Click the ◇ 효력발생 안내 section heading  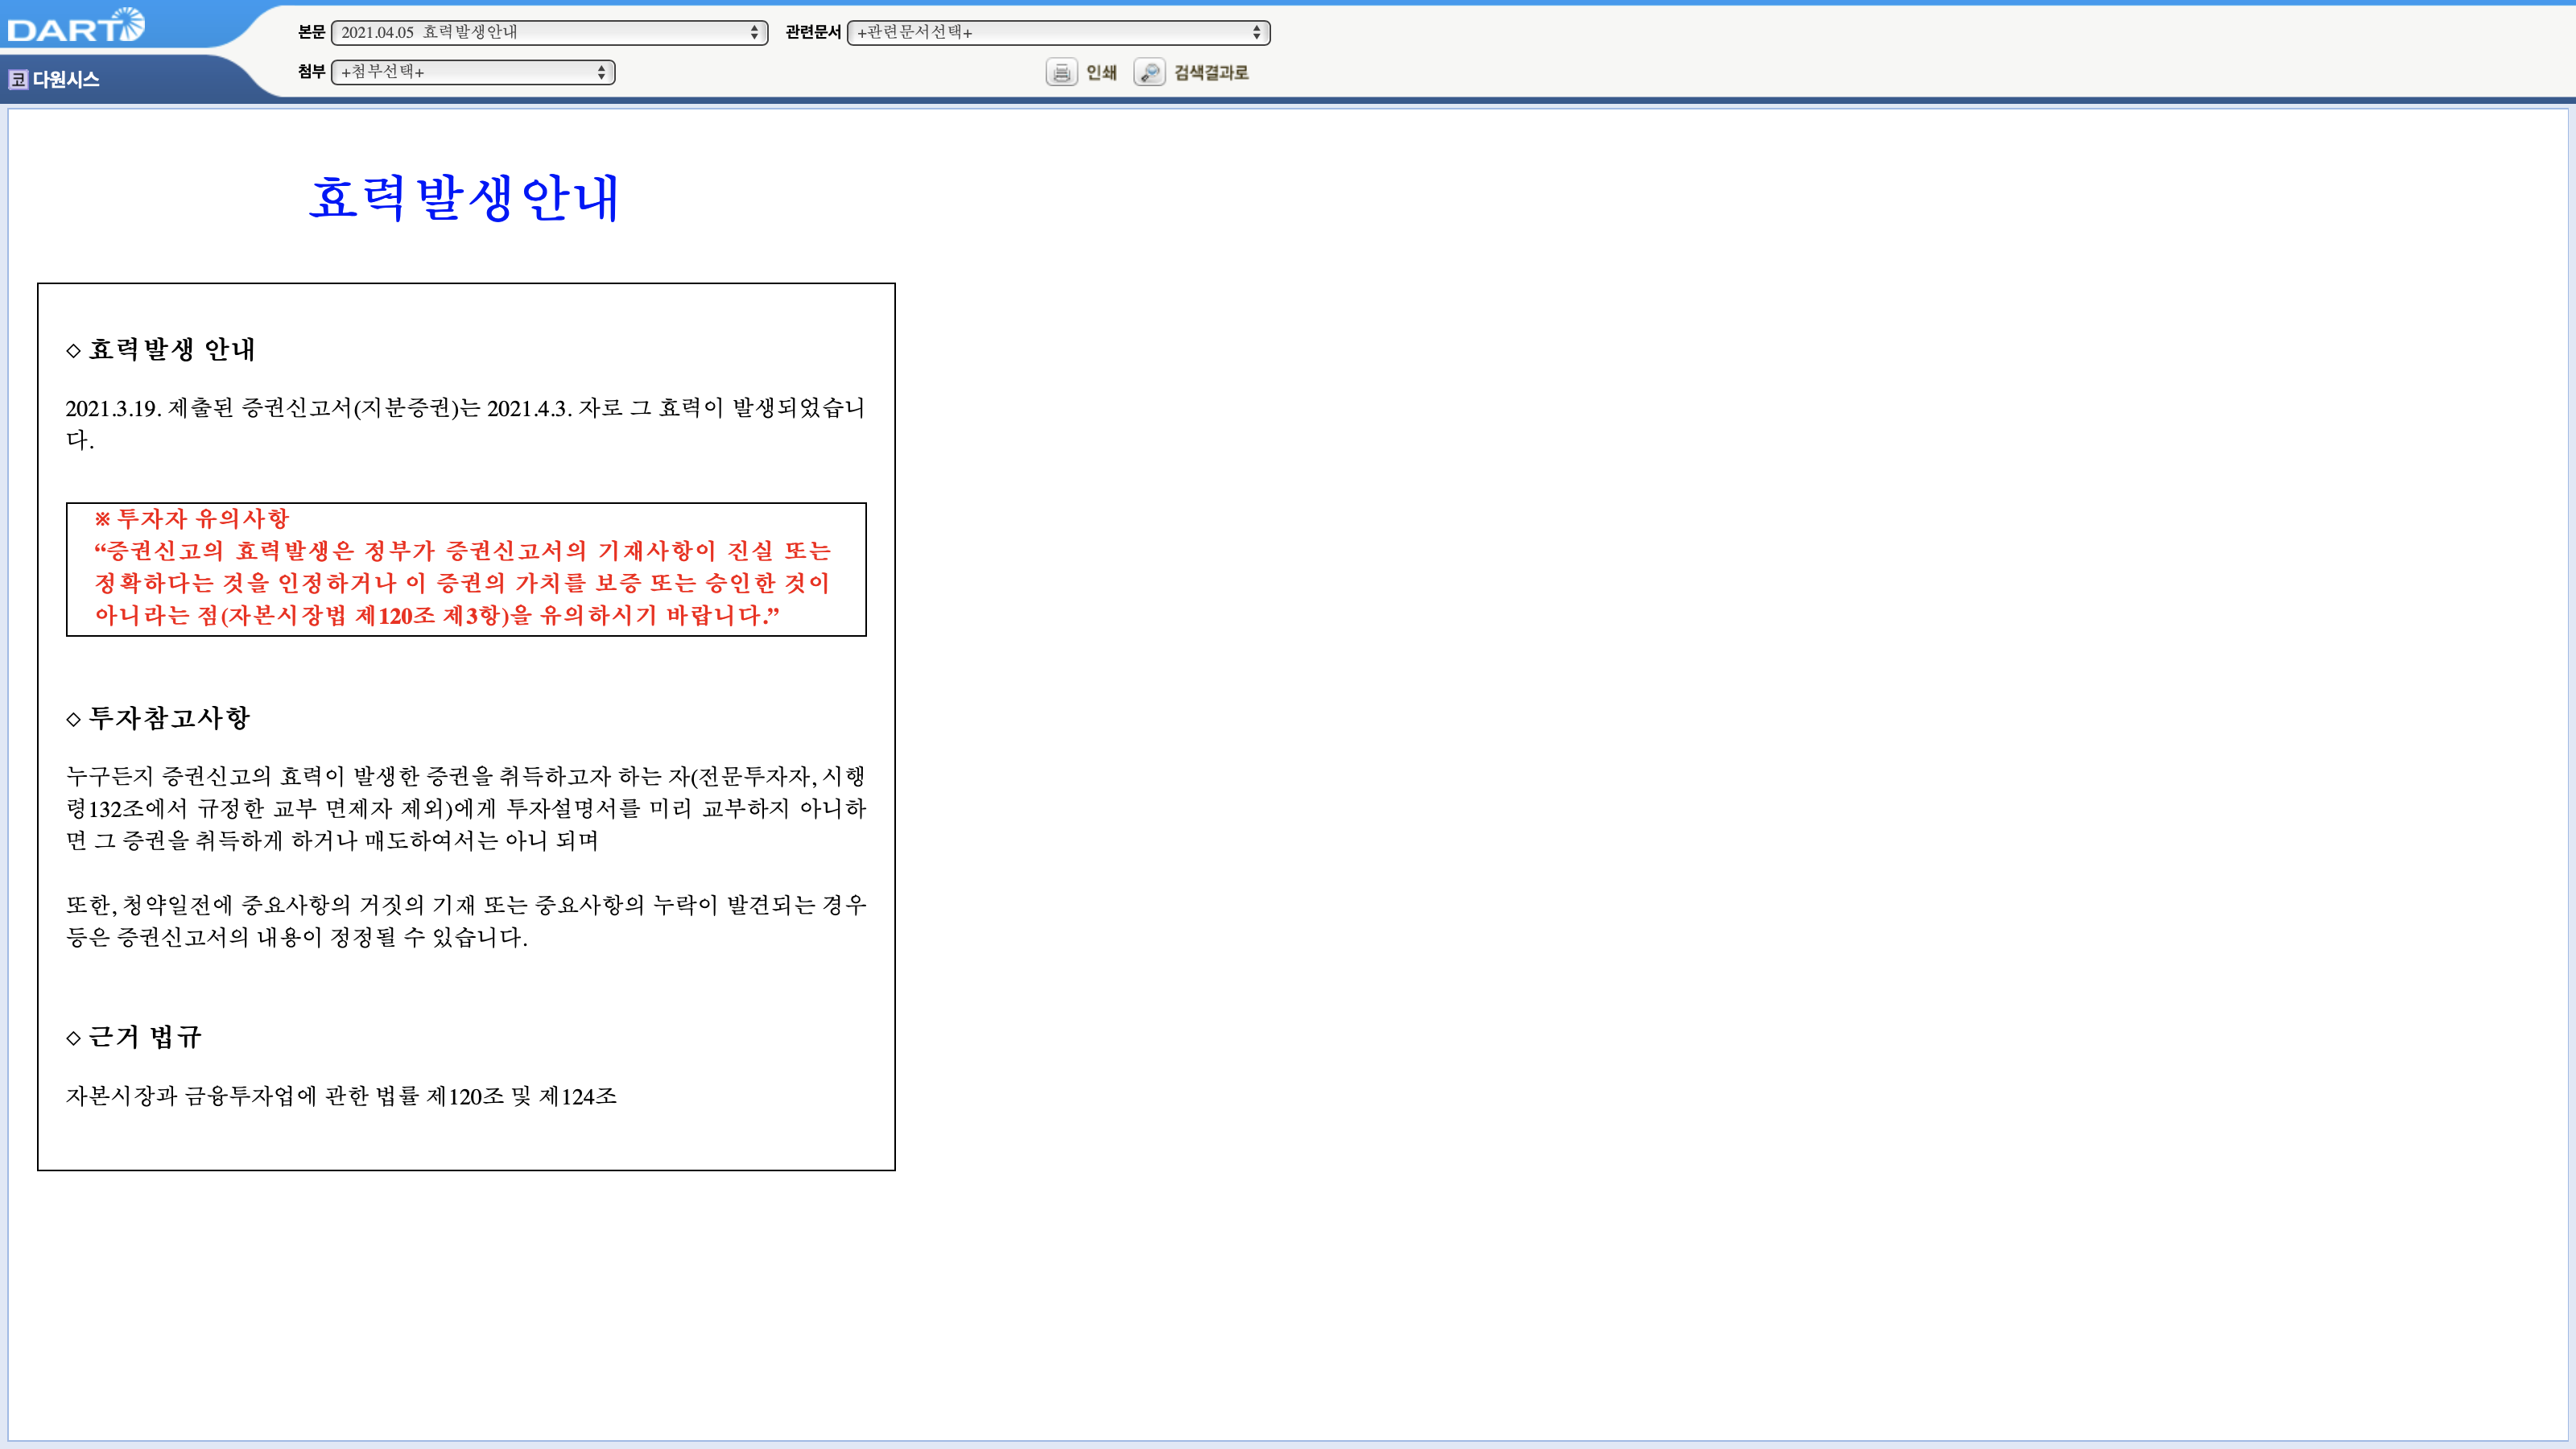pos(161,349)
